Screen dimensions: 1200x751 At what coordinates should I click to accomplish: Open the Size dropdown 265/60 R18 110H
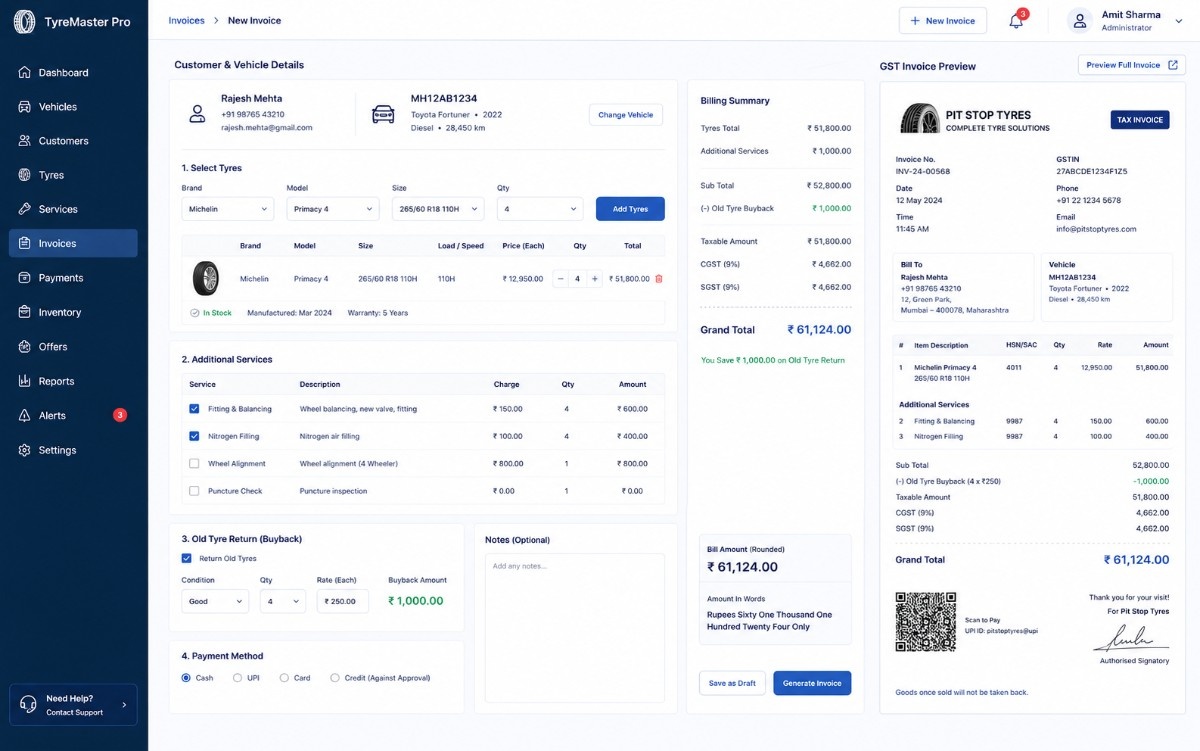click(438, 209)
